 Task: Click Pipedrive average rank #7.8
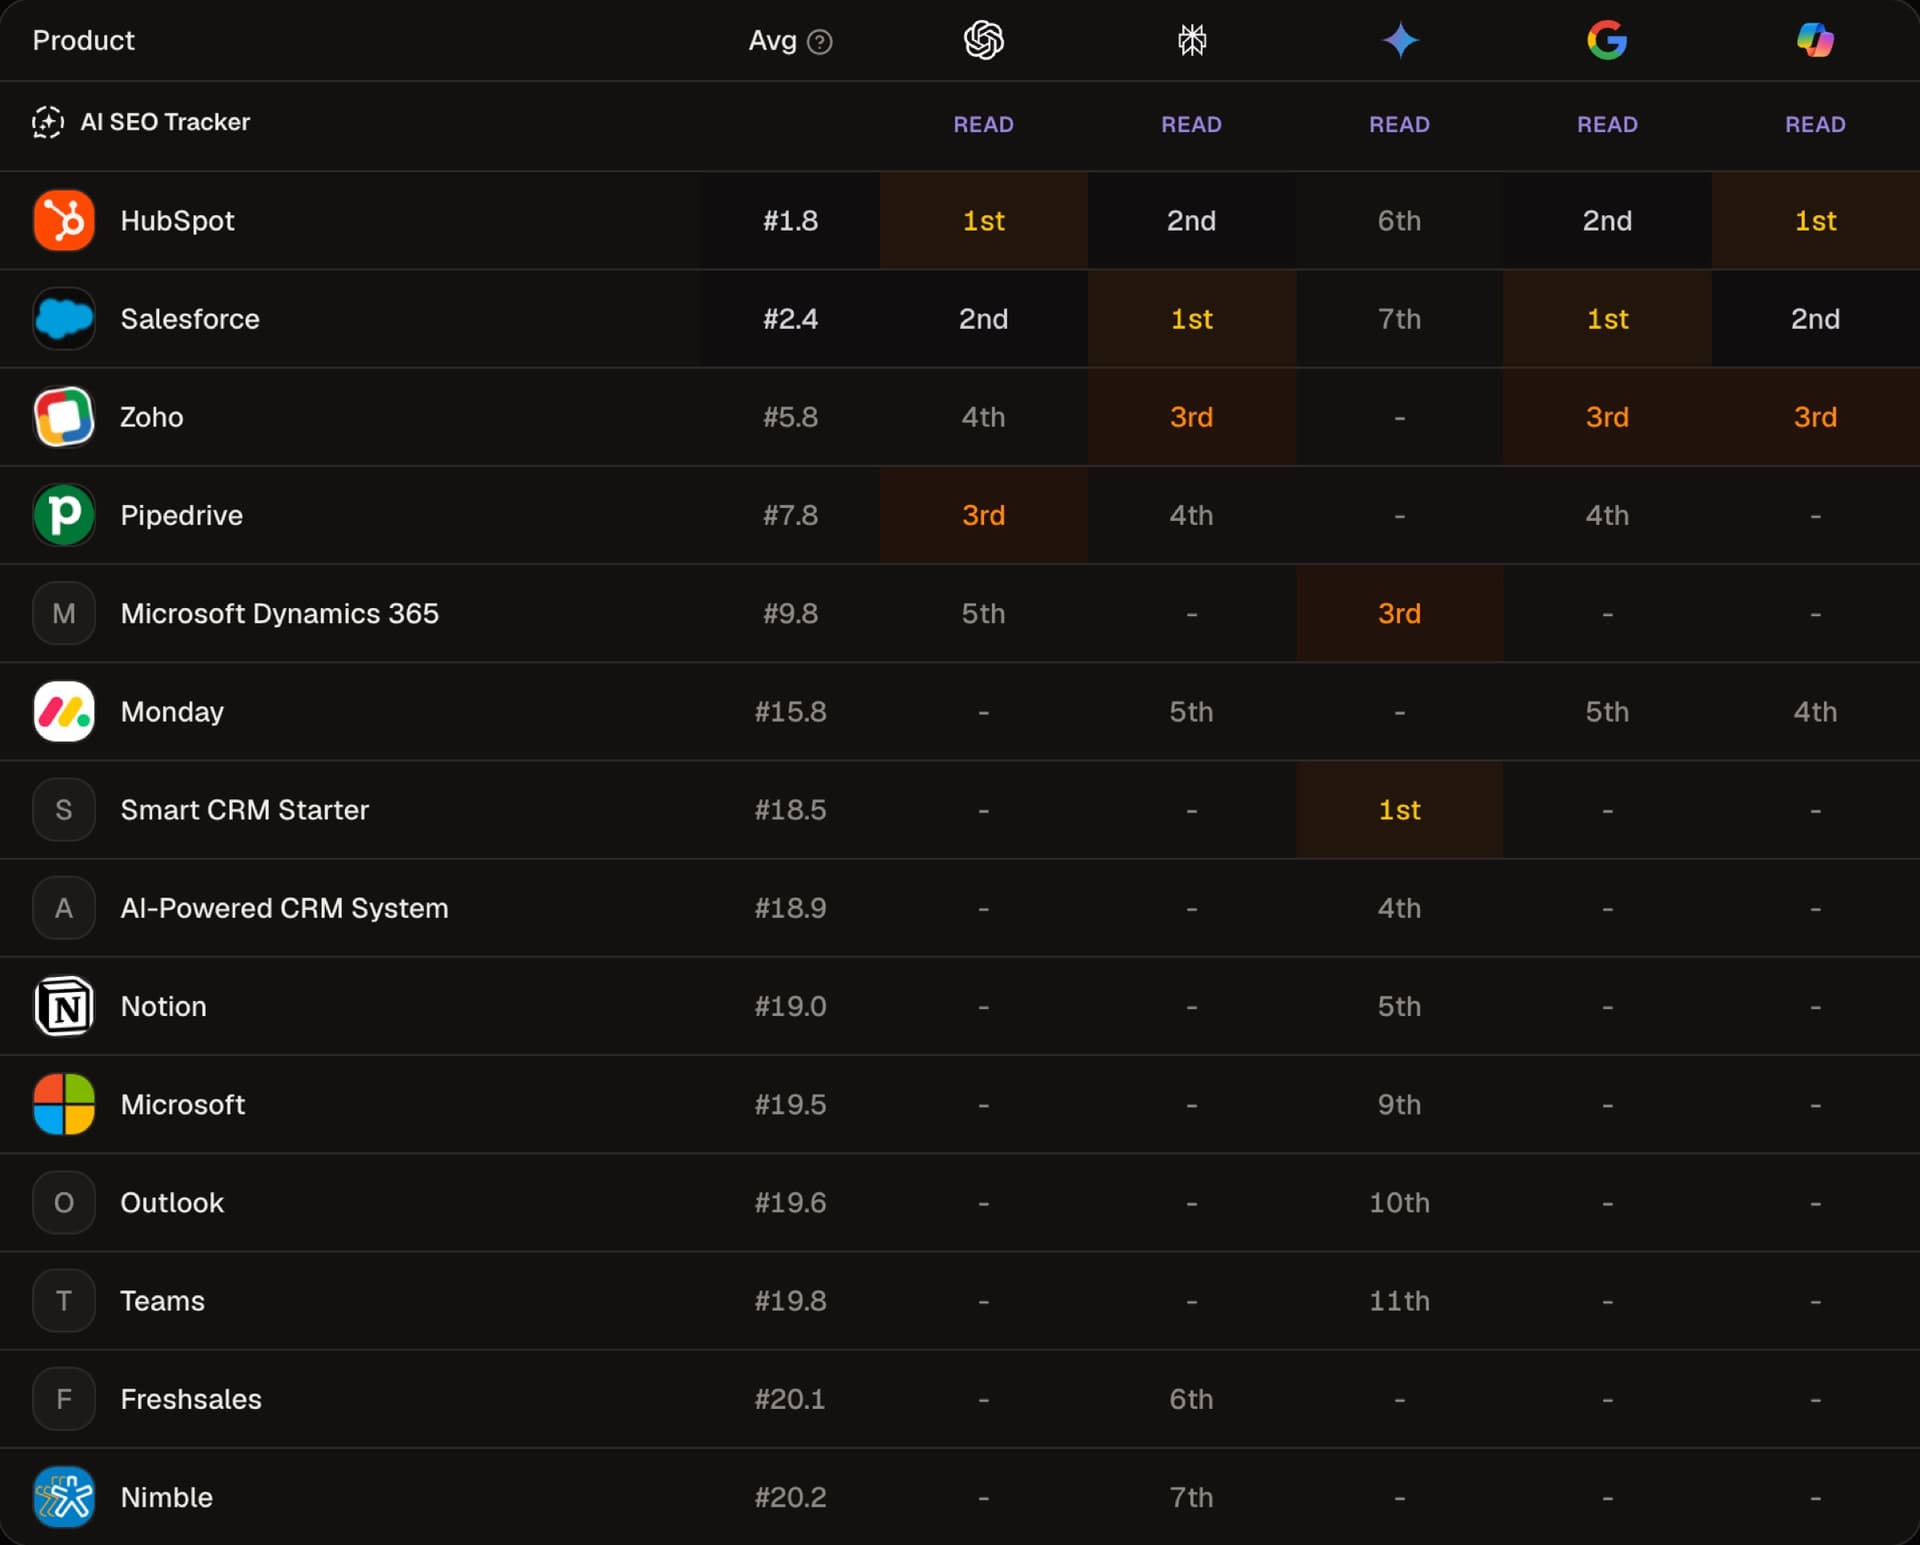[790, 514]
